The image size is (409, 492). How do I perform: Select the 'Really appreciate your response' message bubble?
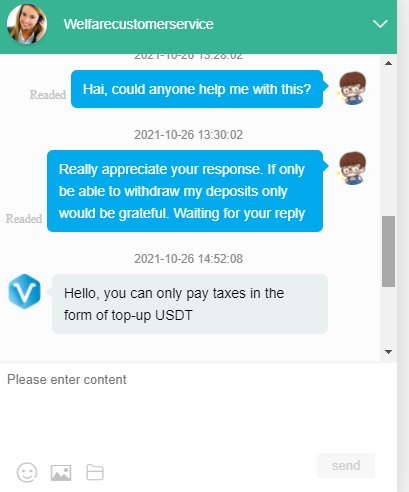[185, 191]
